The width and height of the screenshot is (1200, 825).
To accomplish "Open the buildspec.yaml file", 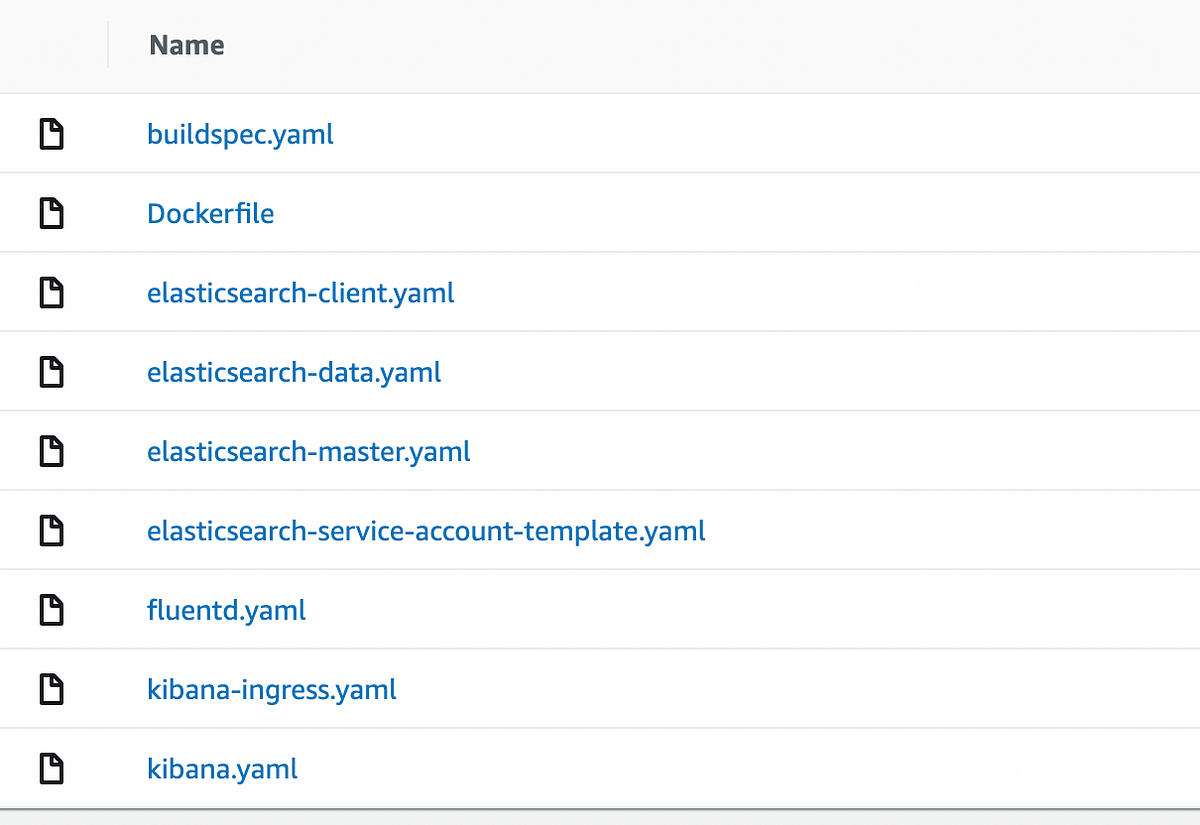I will [x=240, y=133].
